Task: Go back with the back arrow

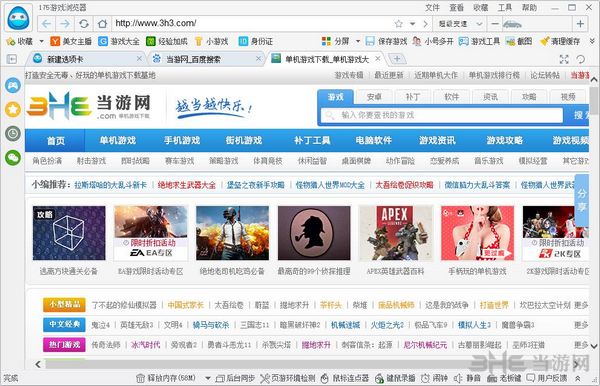Action: tap(46, 24)
